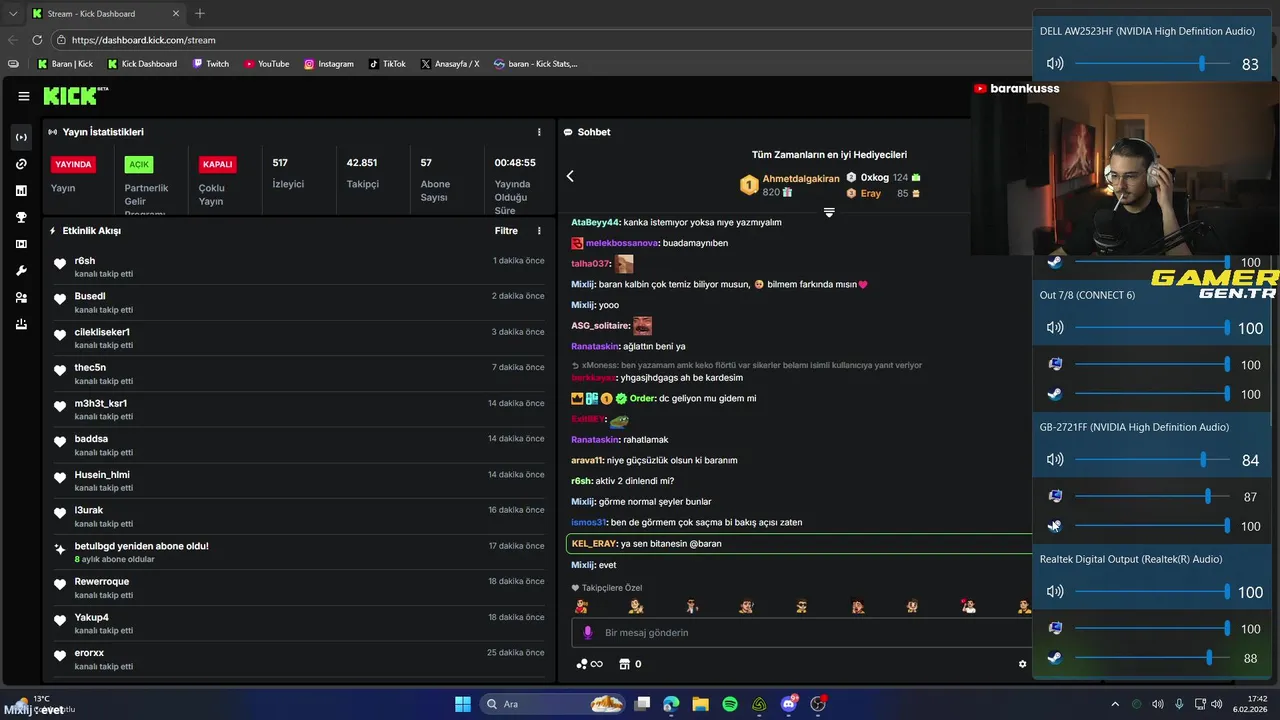This screenshot has width=1280, height=720.
Task: Open the Filtre dropdown in activity feed
Action: pos(506,231)
